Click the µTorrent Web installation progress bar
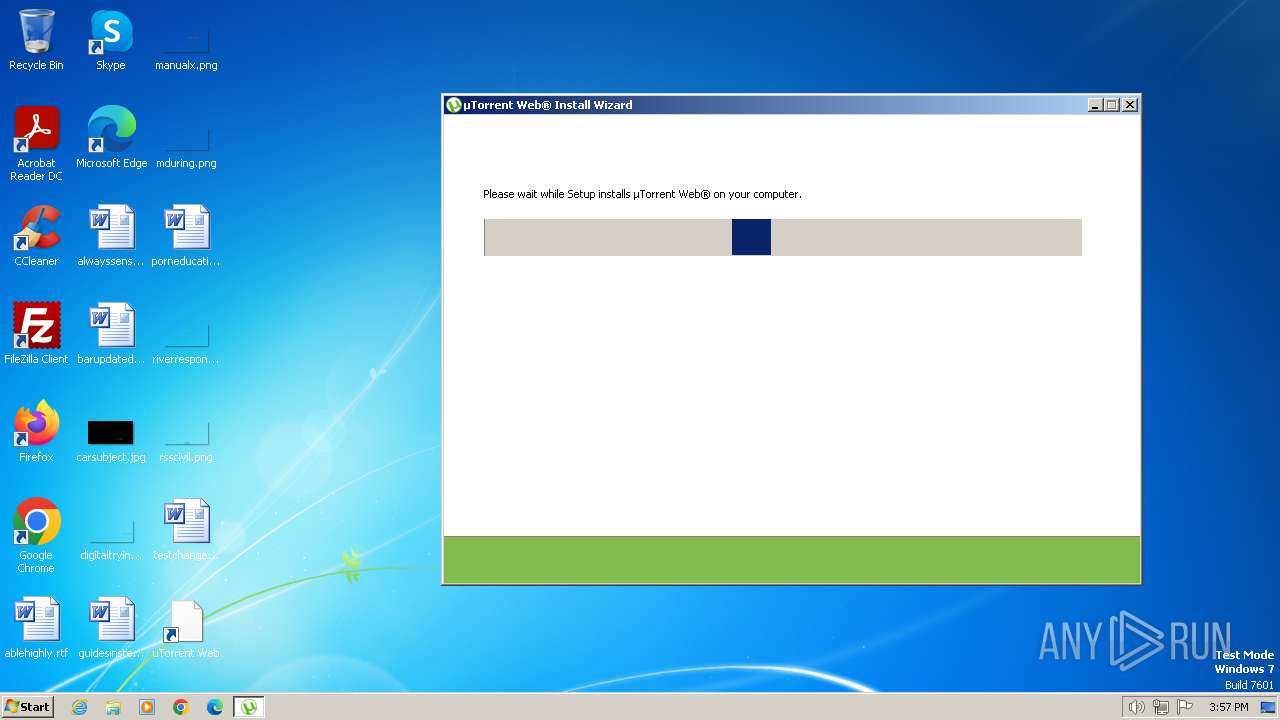The image size is (1280, 720). (x=783, y=237)
